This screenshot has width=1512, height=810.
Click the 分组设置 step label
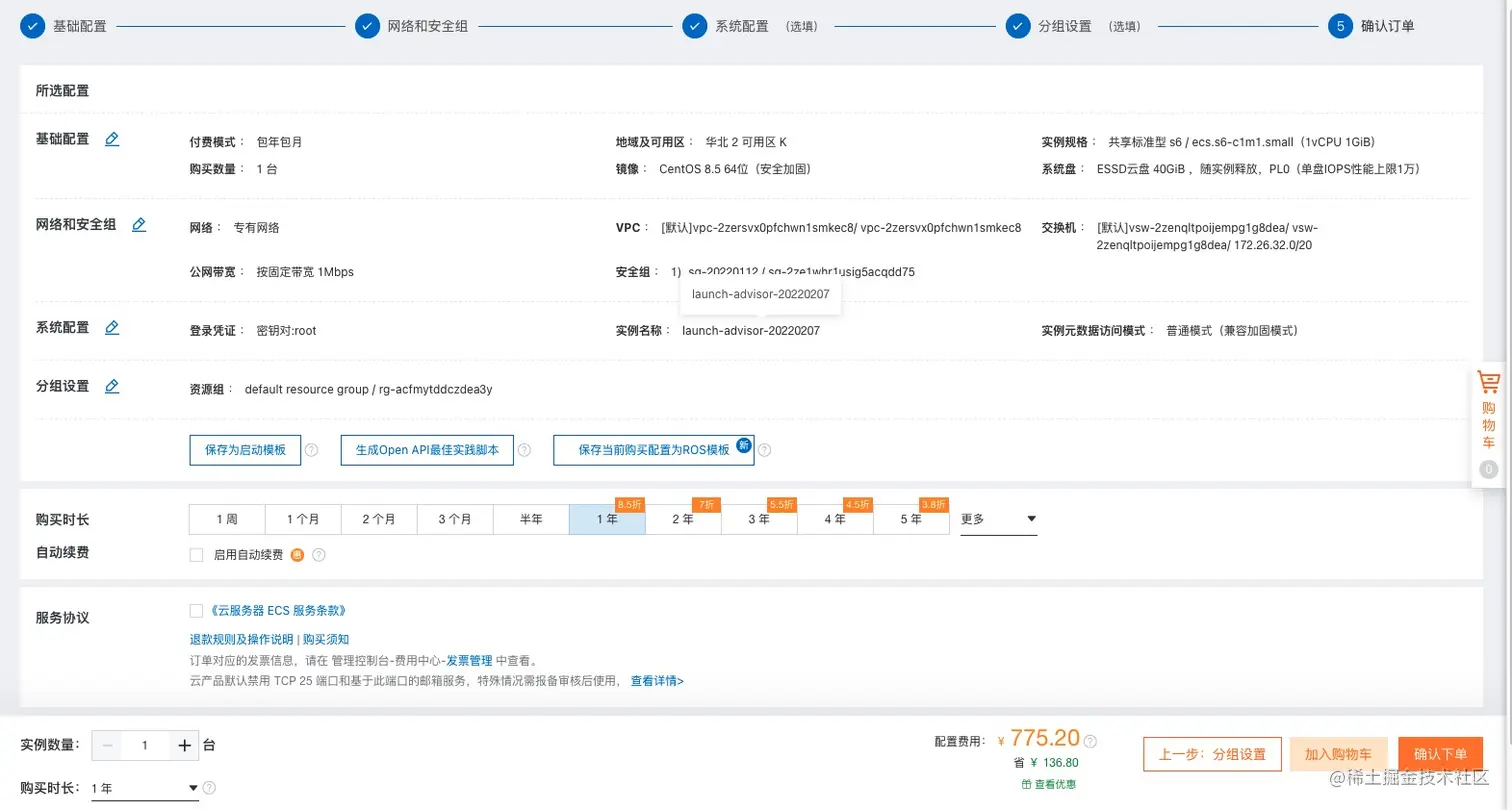point(1065,26)
